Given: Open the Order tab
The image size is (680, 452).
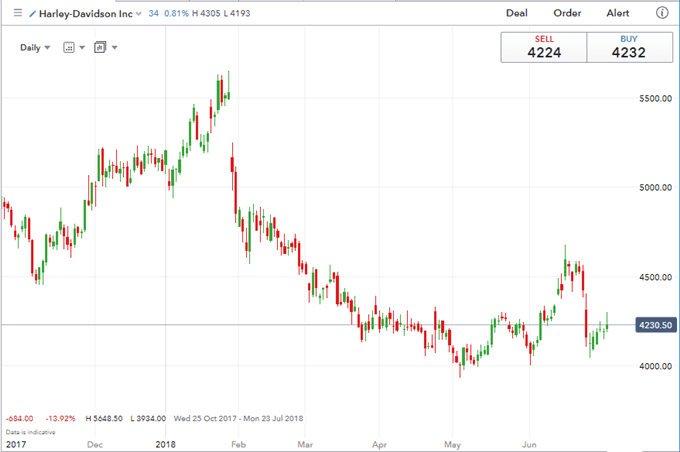Looking at the screenshot, I should pyautogui.click(x=567, y=13).
